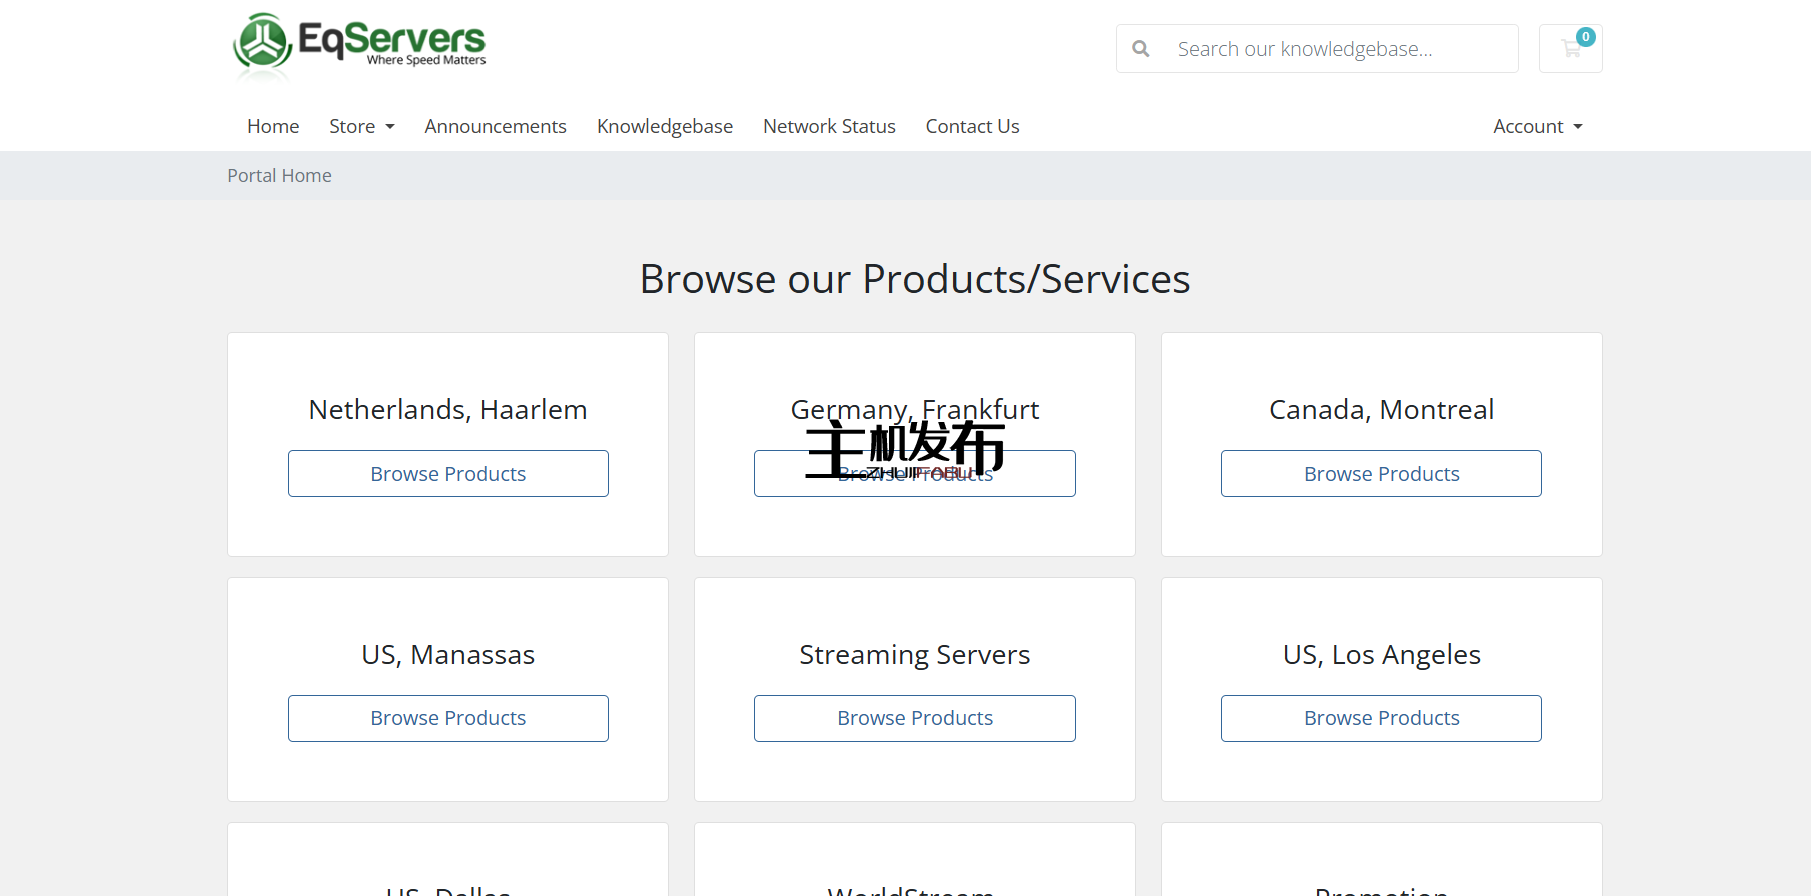The height and width of the screenshot is (896, 1811).
Task: Browse products for Netherlands, Haarlem
Action: coord(448,474)
